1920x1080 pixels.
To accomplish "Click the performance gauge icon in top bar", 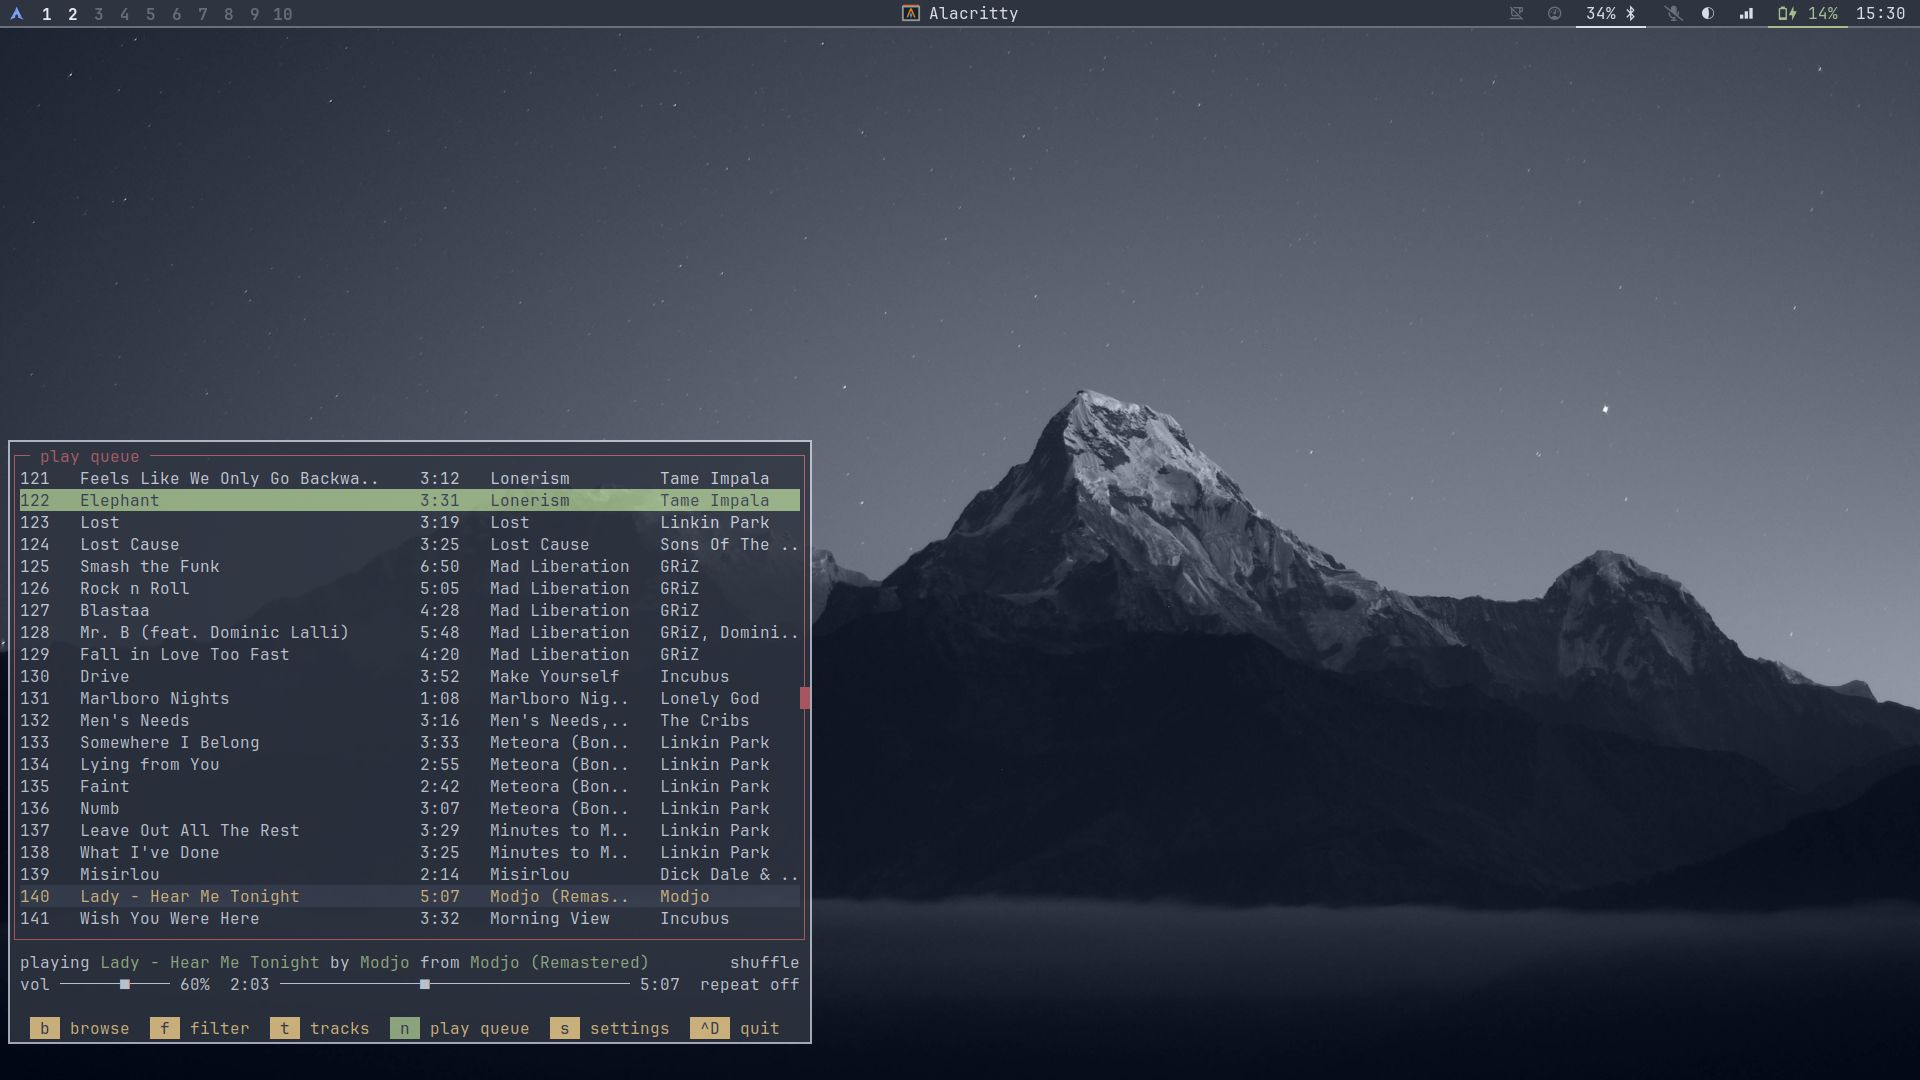I will [1554, 14].
